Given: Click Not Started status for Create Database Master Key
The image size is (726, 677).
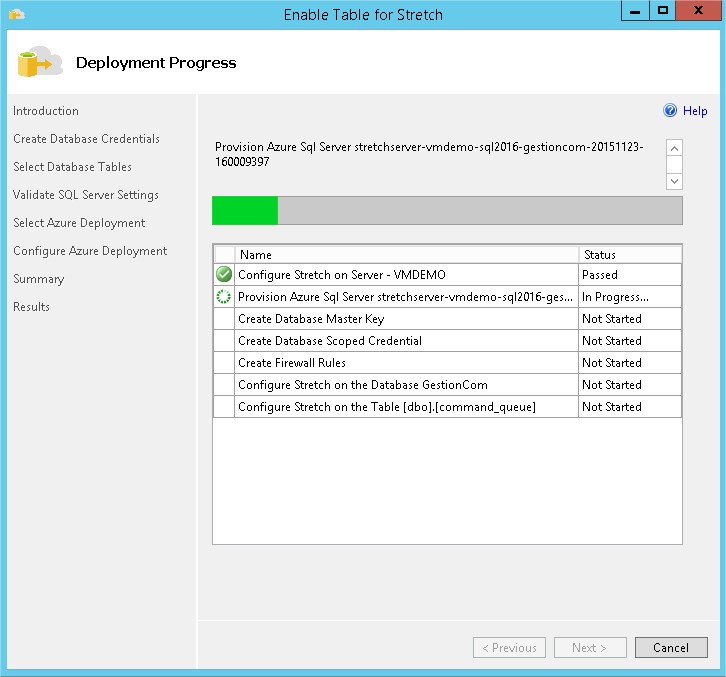Looking at the screenshot, I should [630, 319].
